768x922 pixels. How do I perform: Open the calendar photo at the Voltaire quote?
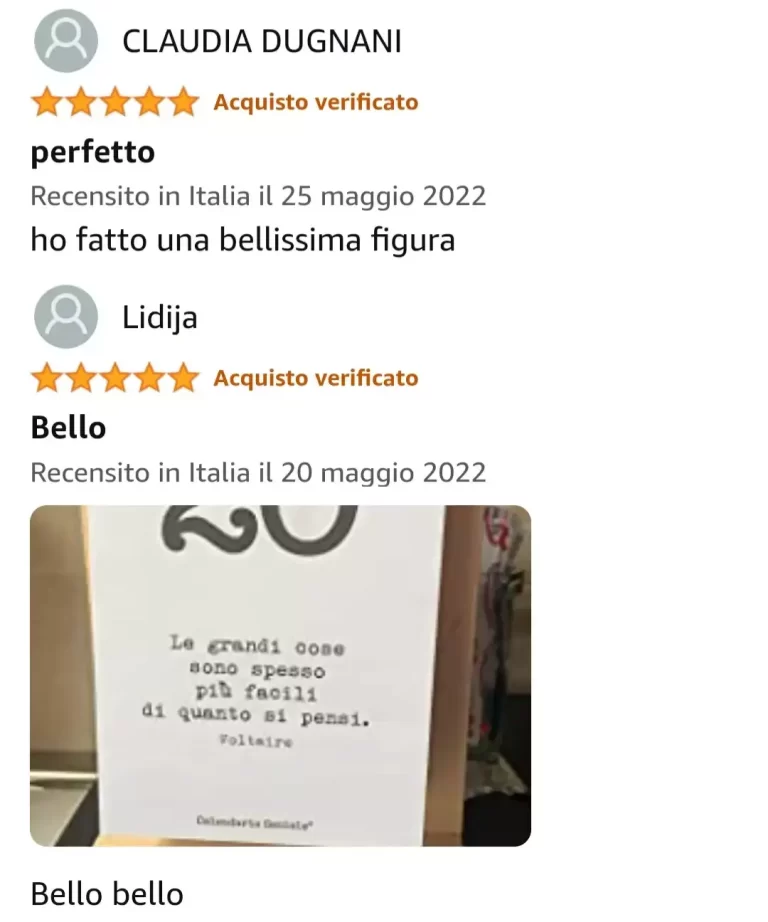tap(281, 676)
